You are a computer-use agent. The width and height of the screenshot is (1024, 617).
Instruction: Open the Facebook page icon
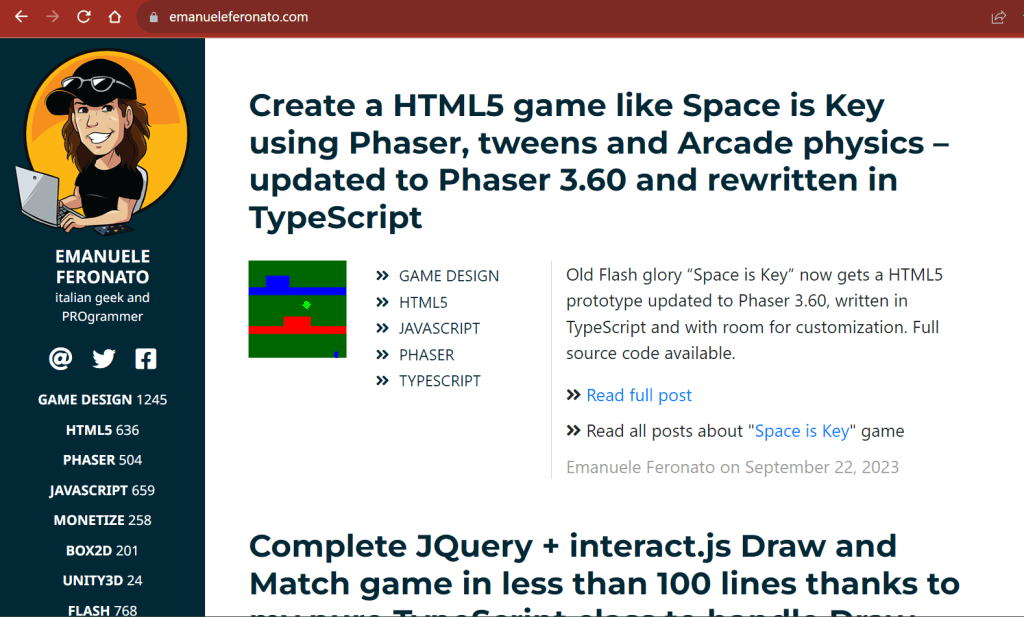click(146, 359)
